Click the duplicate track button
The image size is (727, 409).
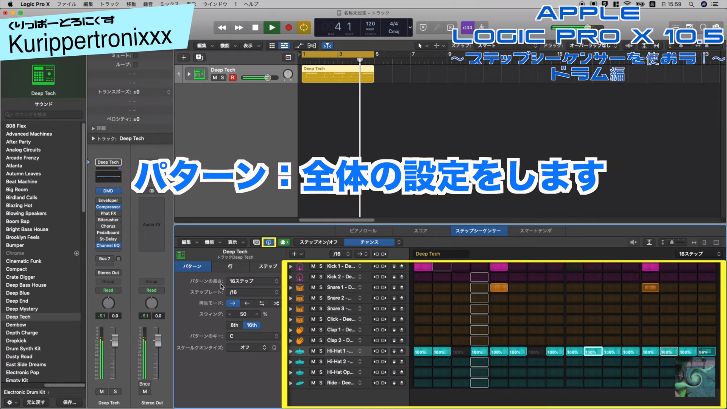click(x=199, y=57)
